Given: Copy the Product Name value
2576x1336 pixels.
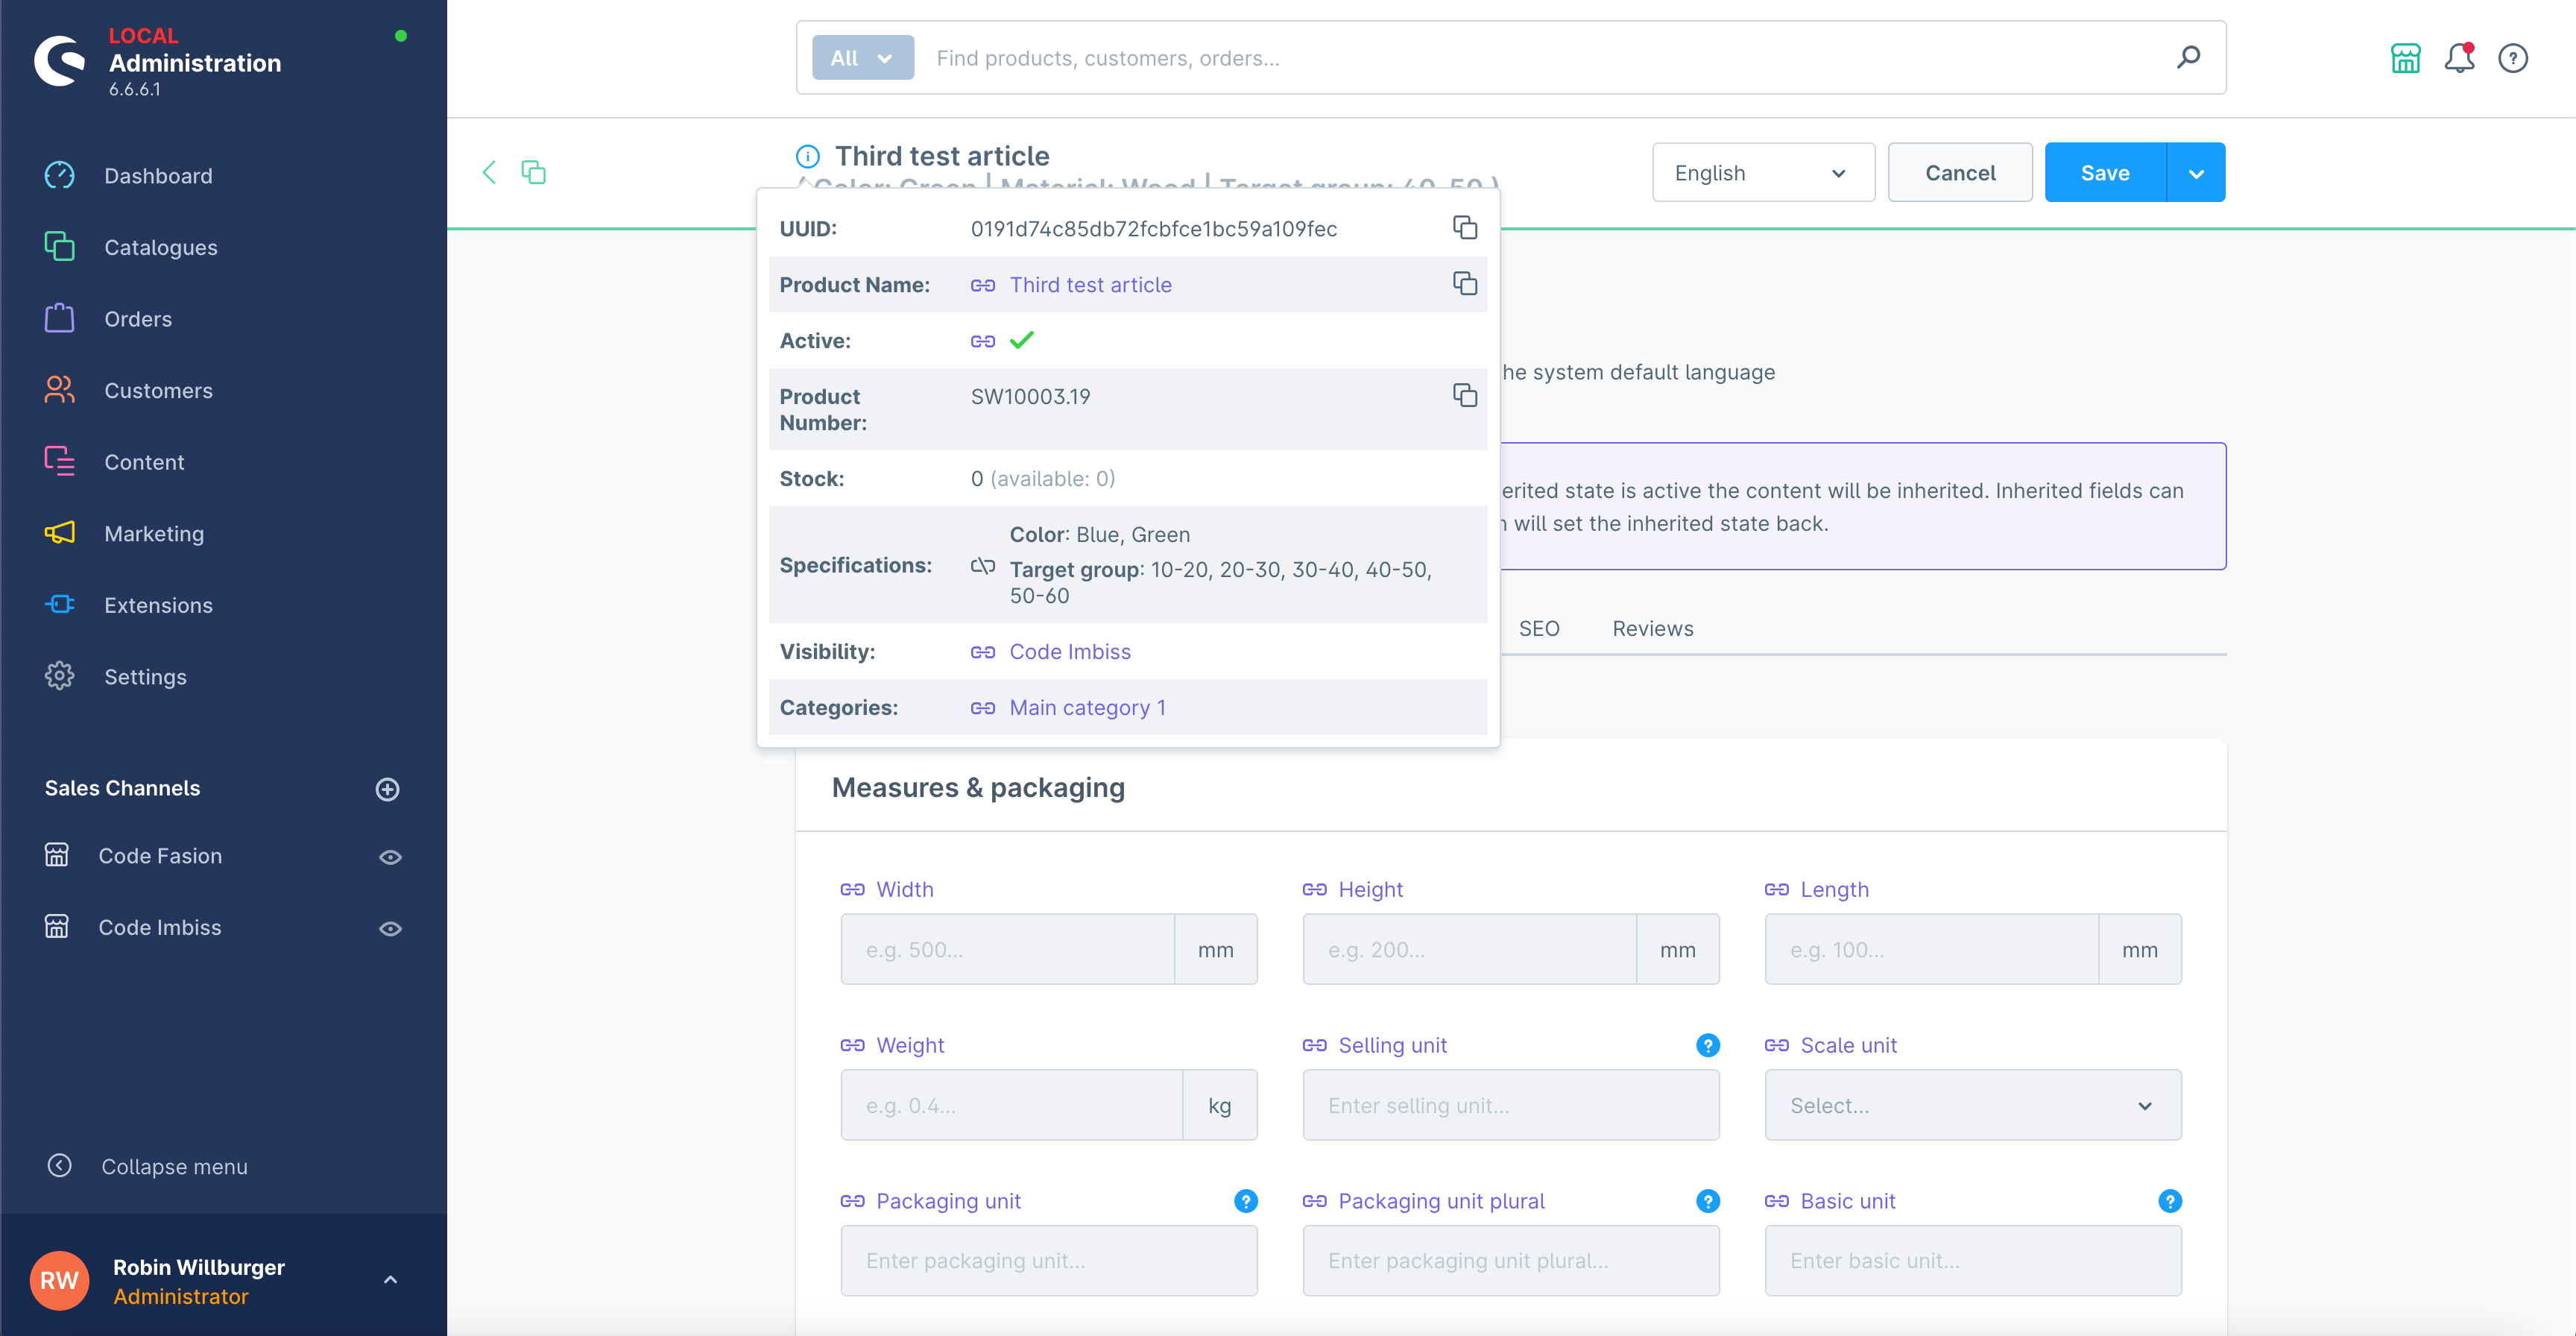Looking at the screenshot, I should pos(1465,284).
